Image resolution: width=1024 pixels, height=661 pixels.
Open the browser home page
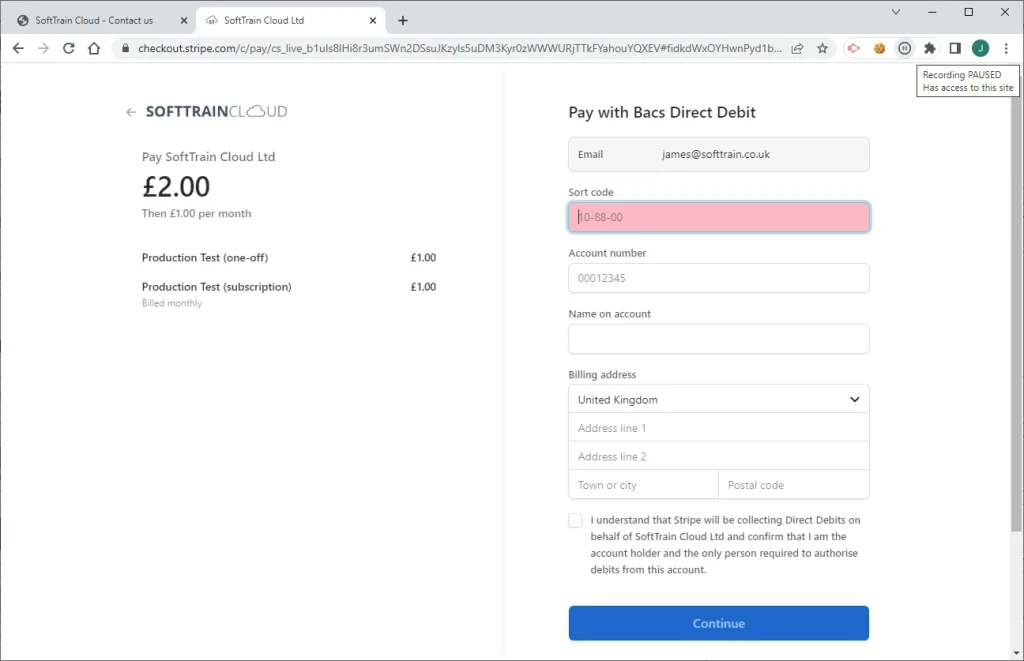point(94,47)
